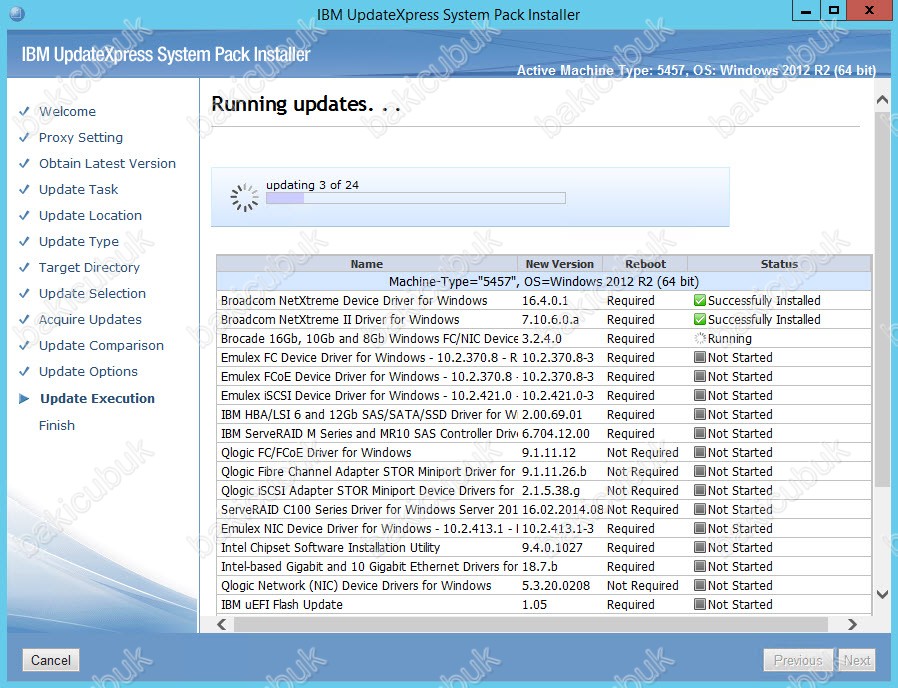Click the vertical scrollbar up arrow
The height and width of the screenshot is (688, 898).
pos(882,100)
